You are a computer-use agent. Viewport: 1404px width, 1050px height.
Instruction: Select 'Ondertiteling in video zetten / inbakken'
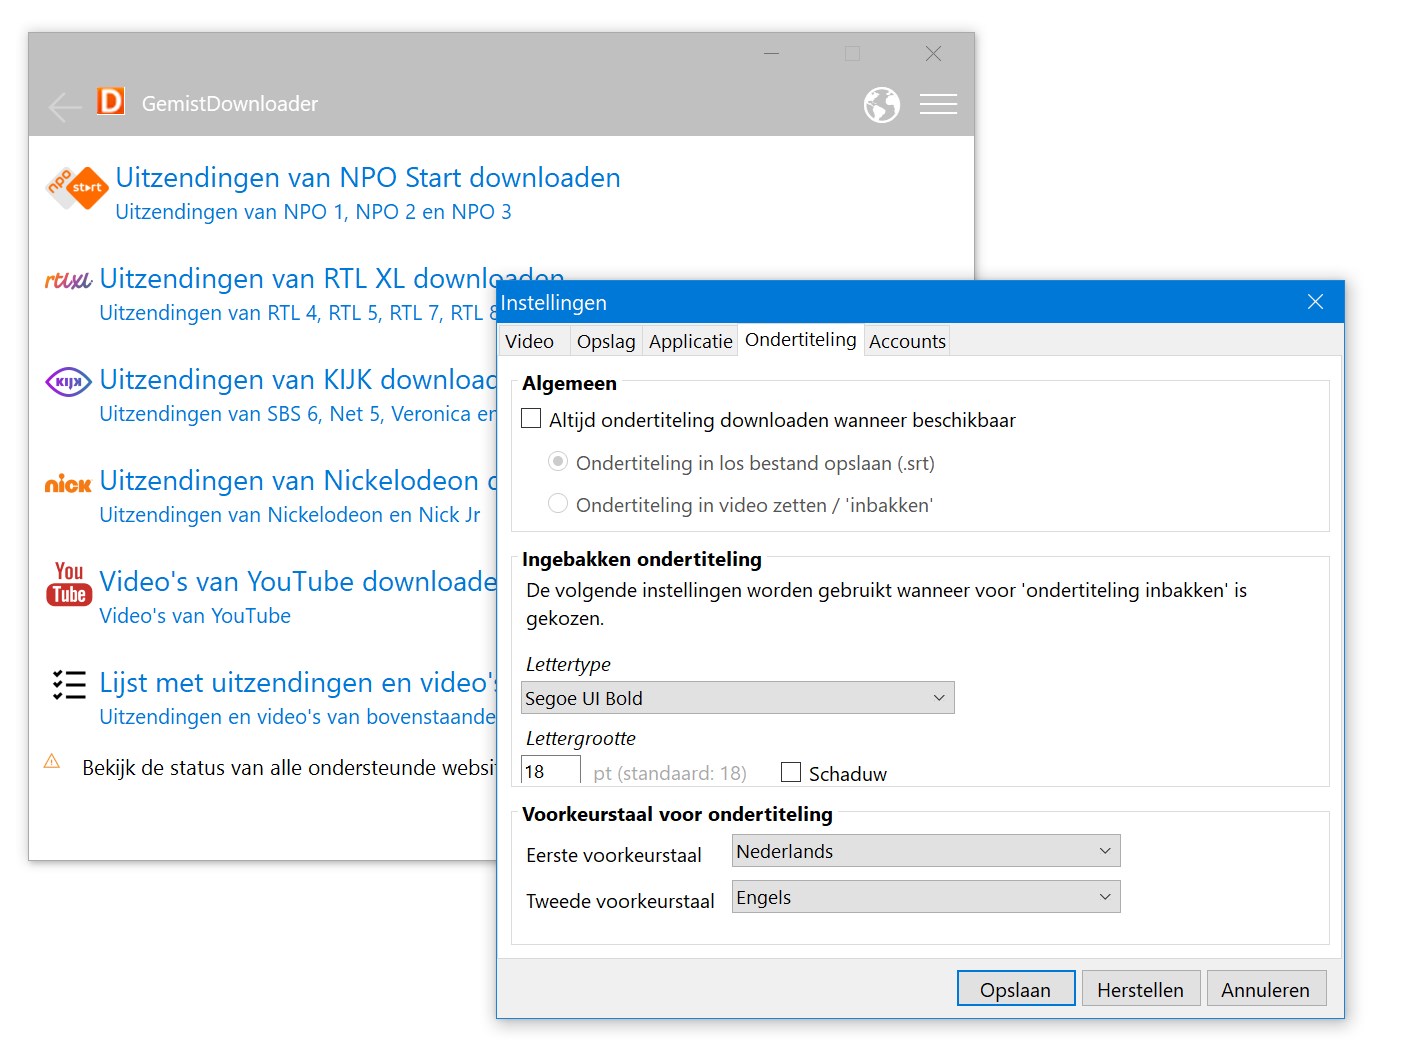pos(557,503)
